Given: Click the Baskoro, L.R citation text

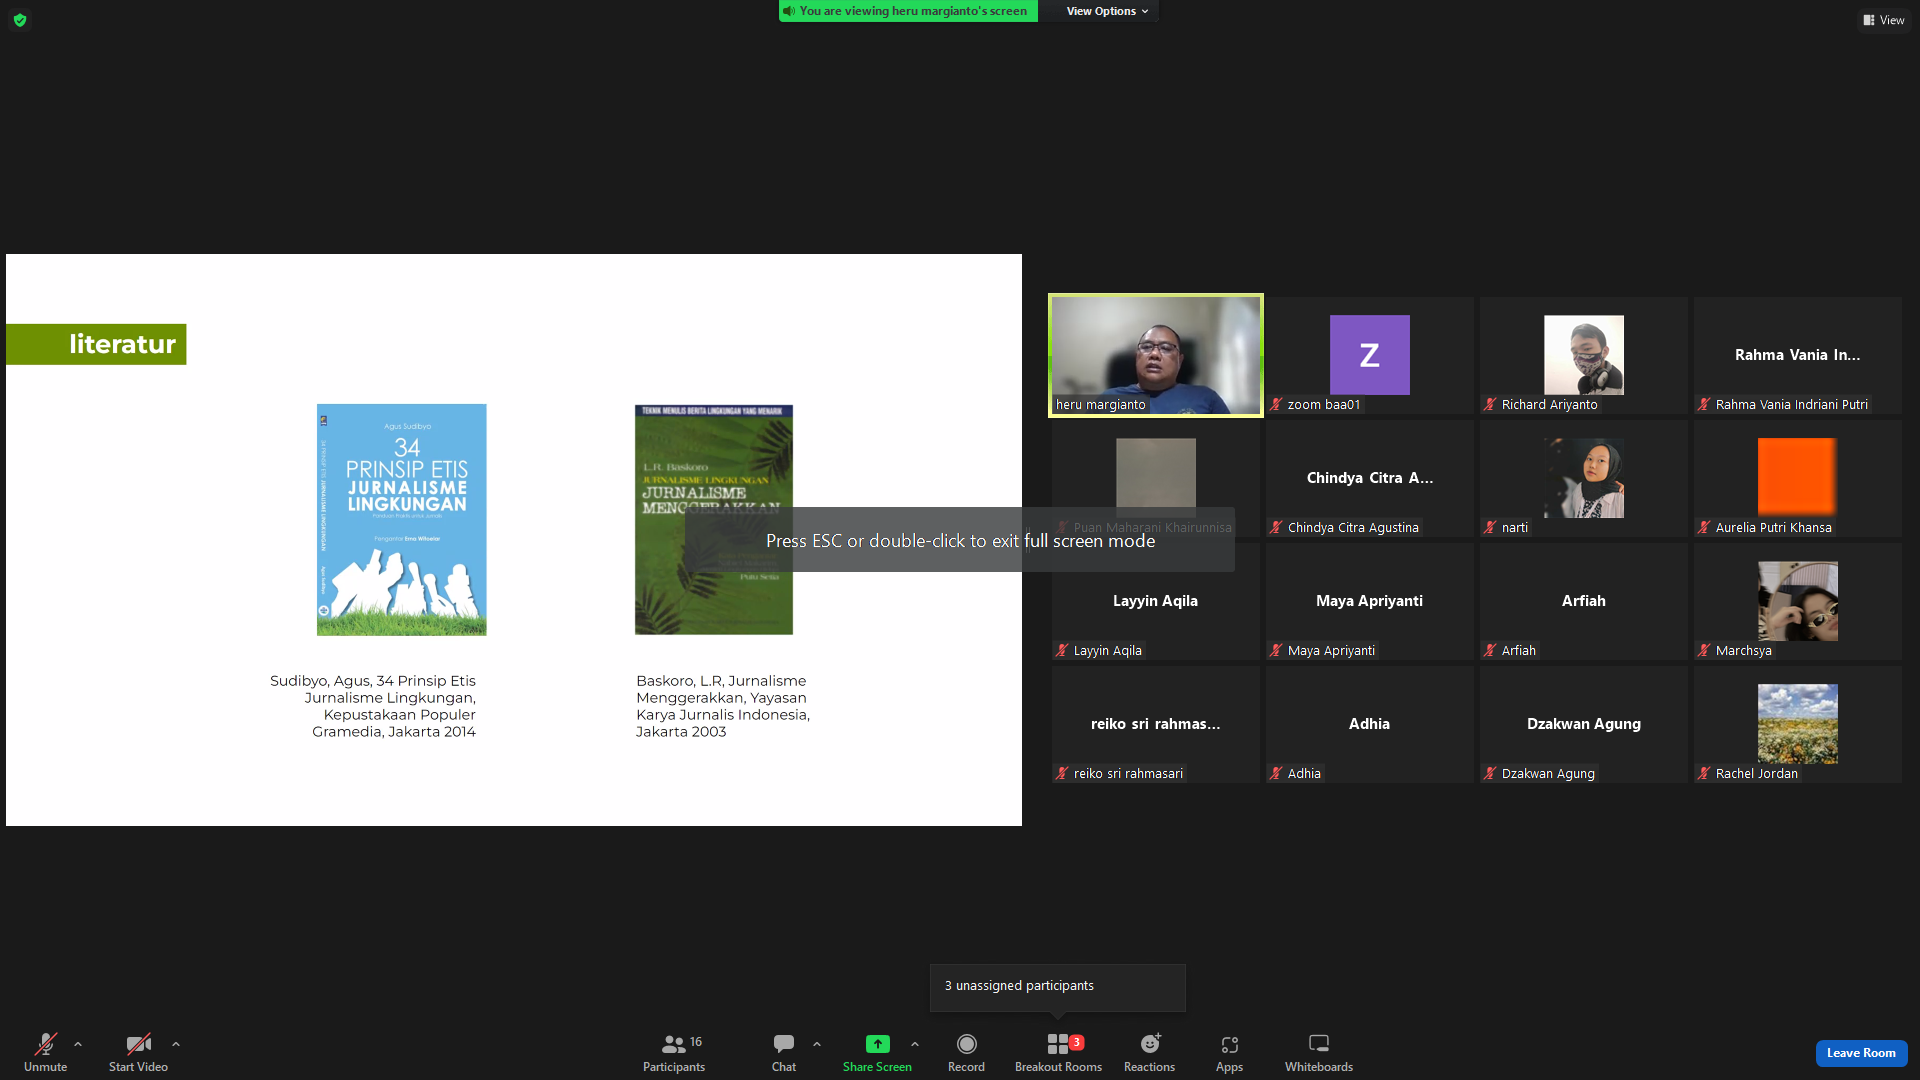Looking at the screenshot, I should click(723, 706).
